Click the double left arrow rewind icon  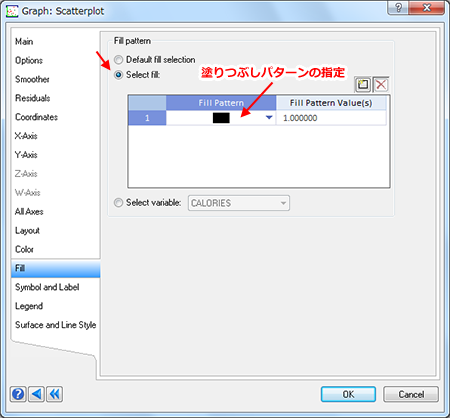54,394
